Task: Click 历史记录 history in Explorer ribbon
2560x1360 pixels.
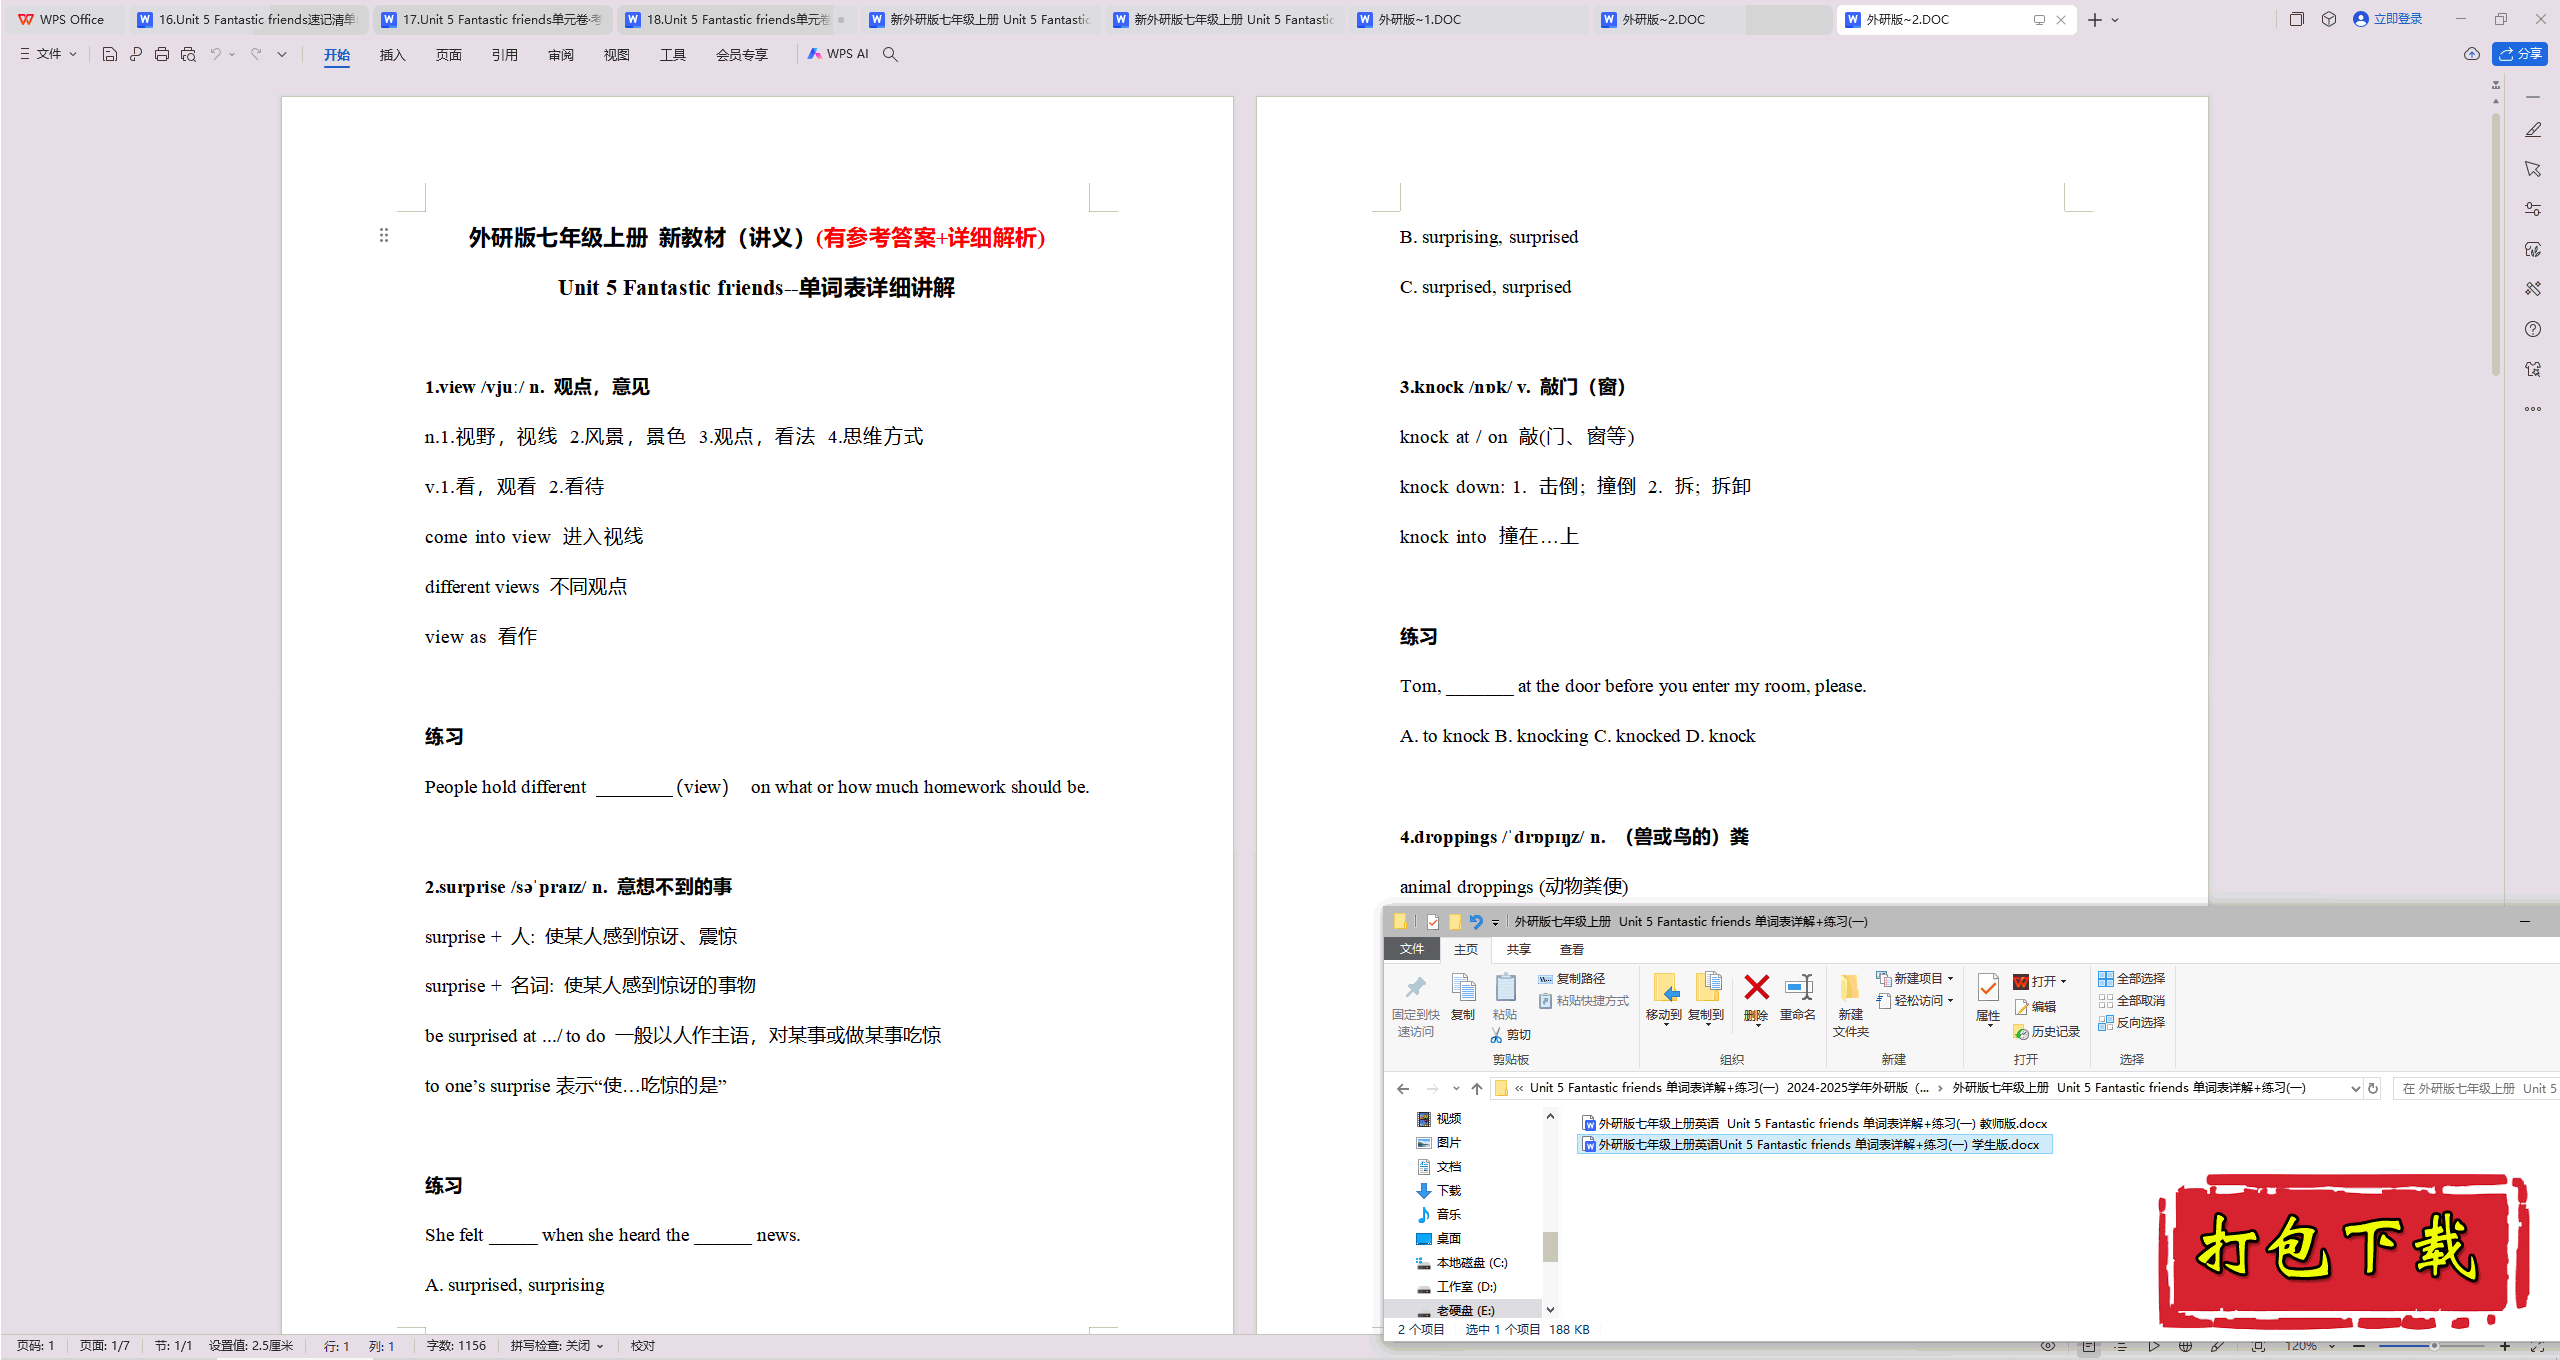Action: click(x=2046, y=1031)
